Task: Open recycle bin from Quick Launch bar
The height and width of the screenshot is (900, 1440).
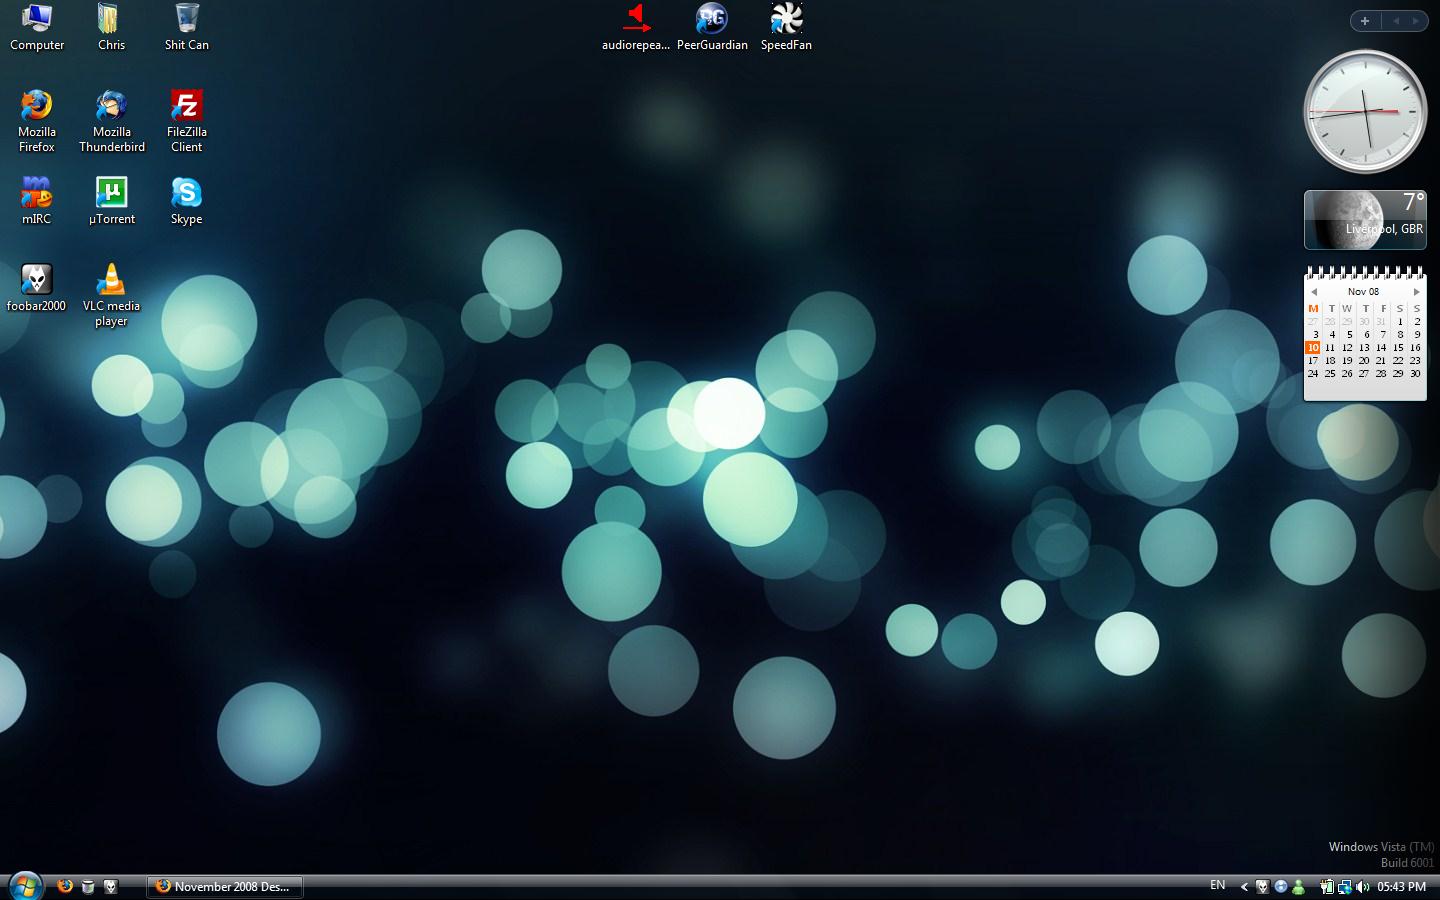Action: tap(88, 886)
